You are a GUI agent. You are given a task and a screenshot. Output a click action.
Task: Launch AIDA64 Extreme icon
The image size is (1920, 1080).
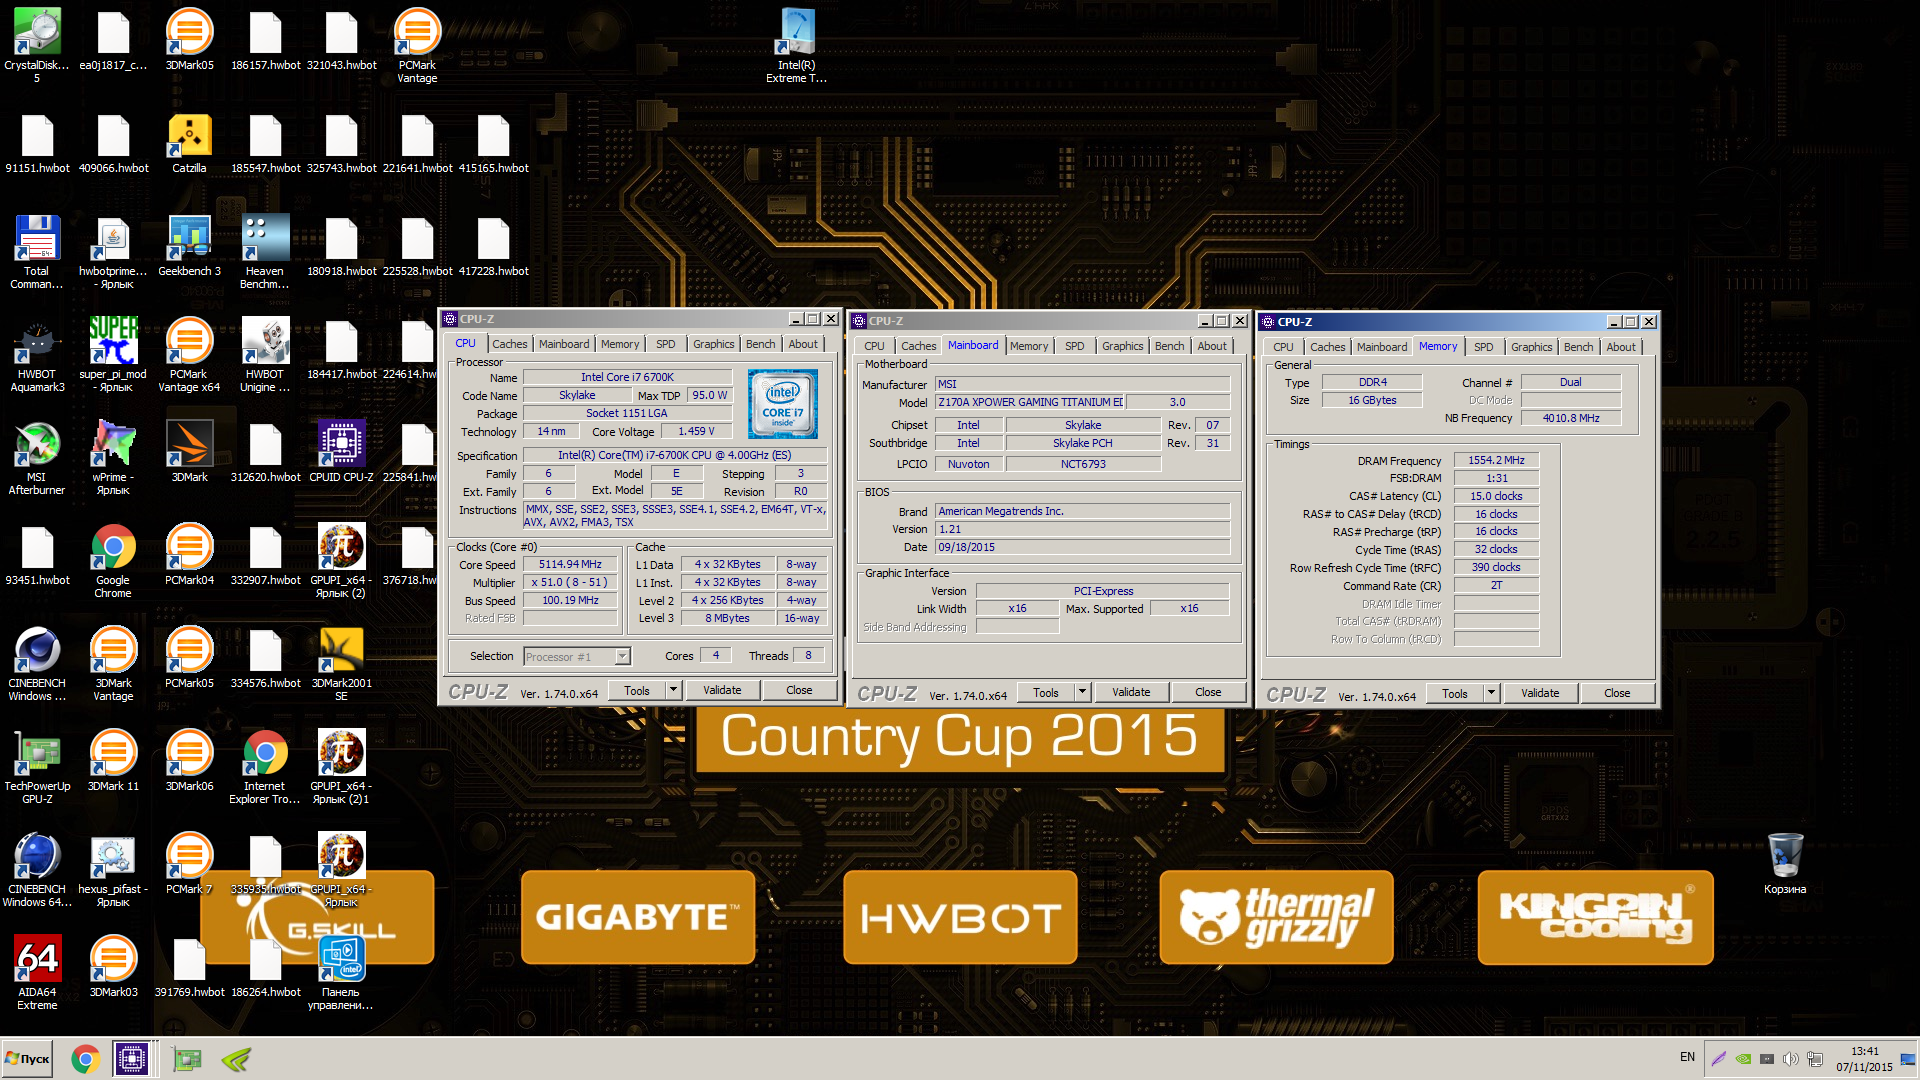click(x=37, y=973)
